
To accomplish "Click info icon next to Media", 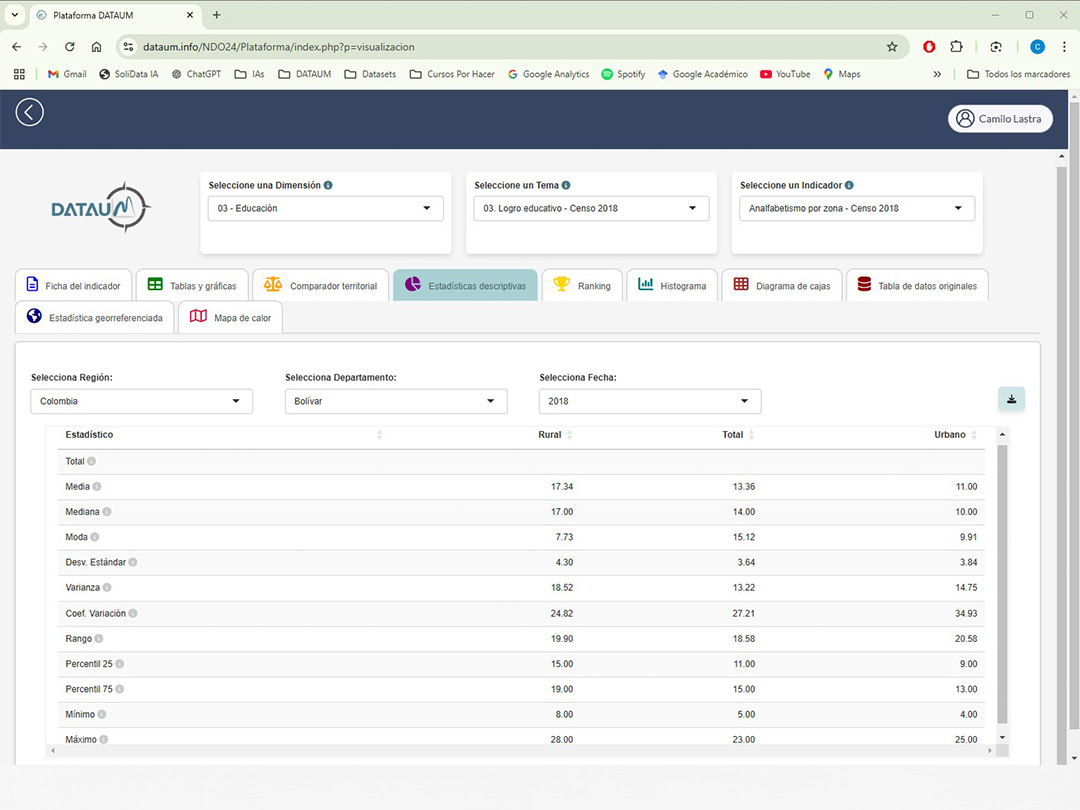I will tap(97, 487).
